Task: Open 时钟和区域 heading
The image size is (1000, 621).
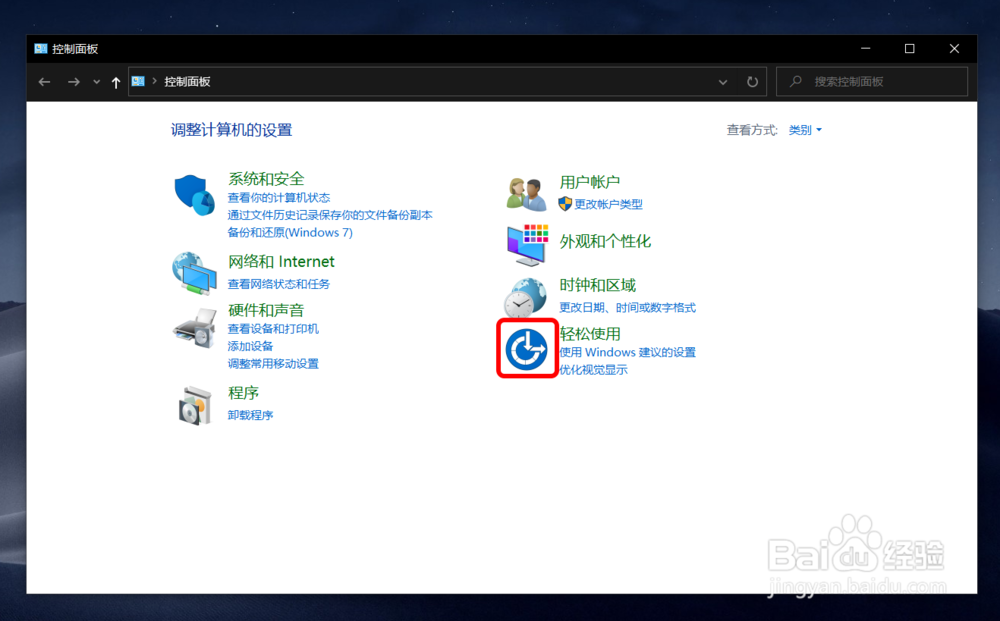Action: coord(598,285)
